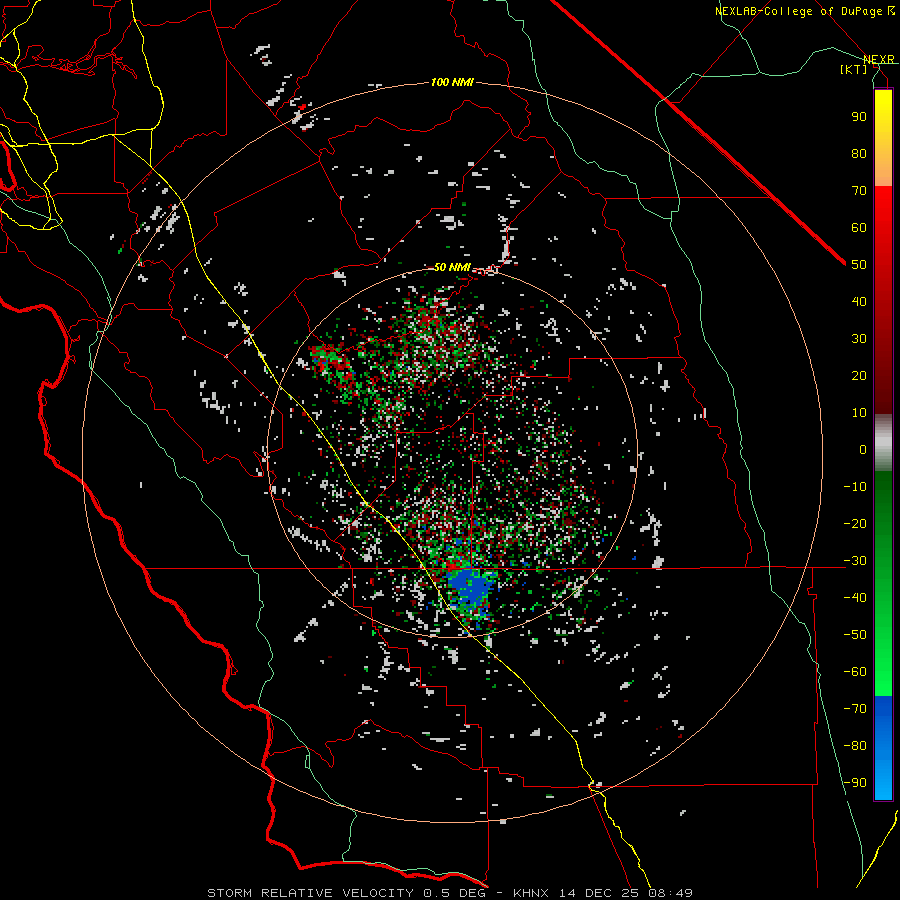The image size is (900, 900).
Task: Click the -90 value on the velocity scale
Action: 855,783
